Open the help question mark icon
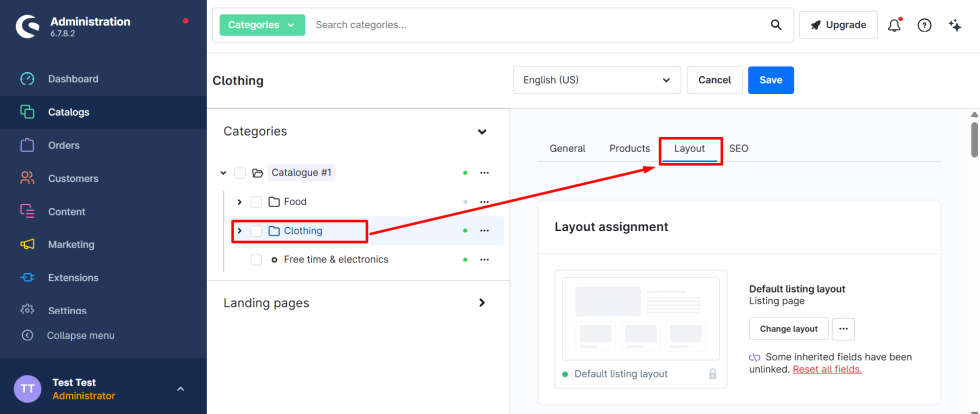980x414 pixels. (924, 25)
